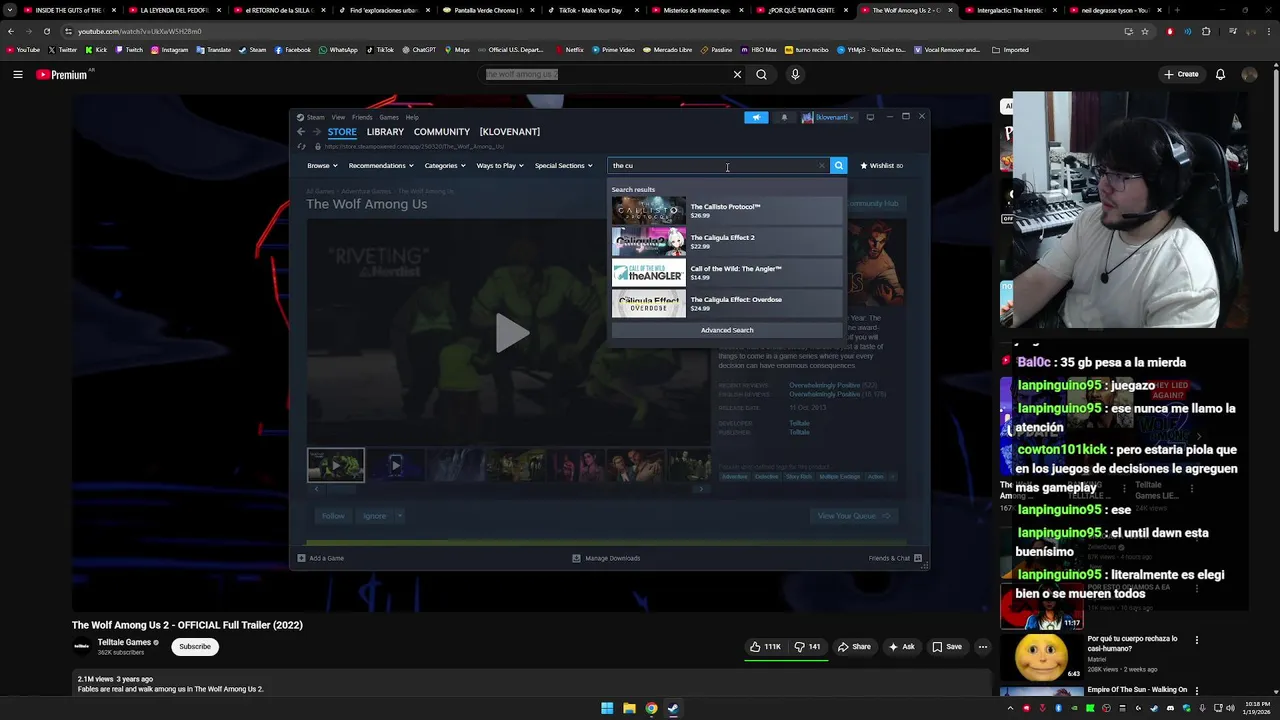Click the Steam search magnifier button
The width and height of the screenshot is (1280, 720).
point(839,166)
